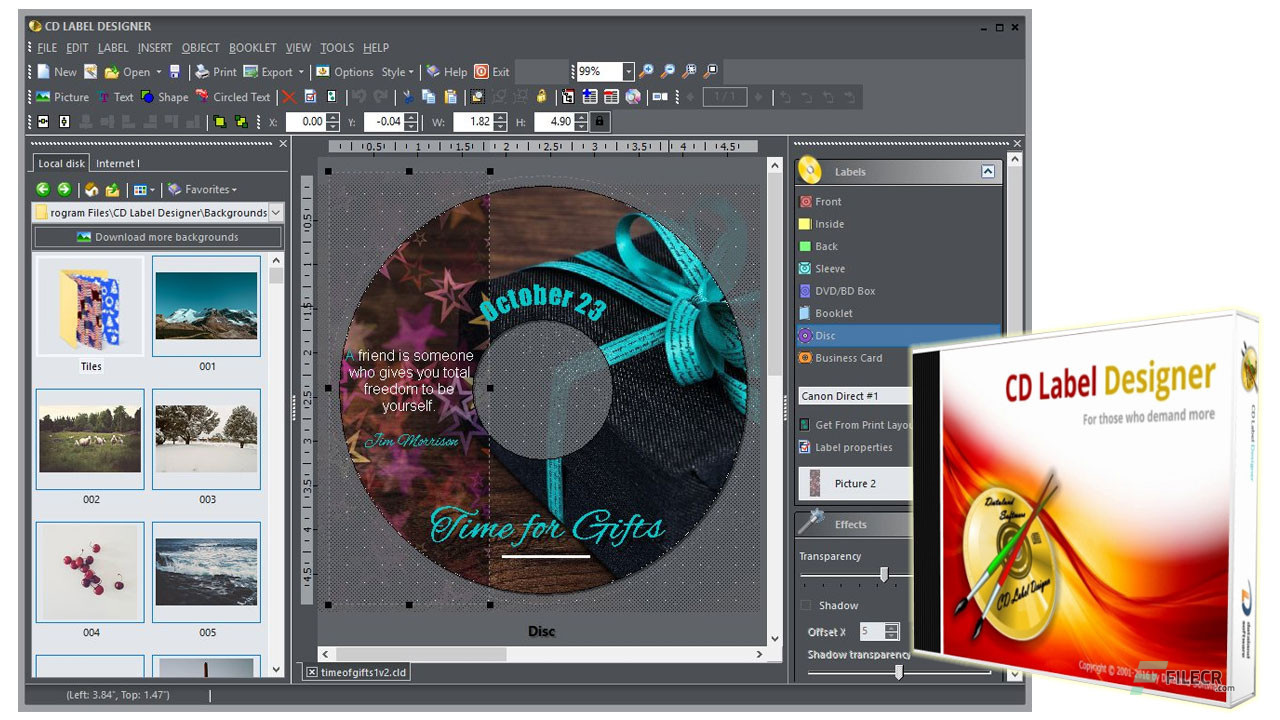1280x720 pixels.
Task: Increase the Y value with spinner up arrow
Action: 411,117
